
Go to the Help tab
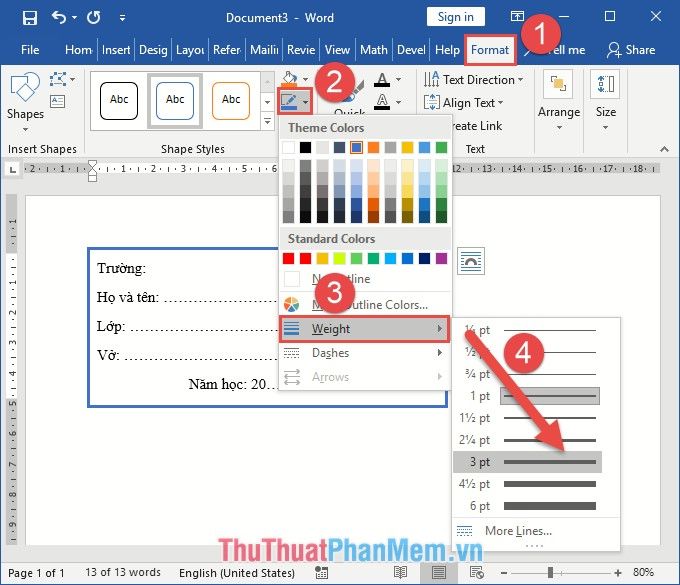[x=447, y=50]
